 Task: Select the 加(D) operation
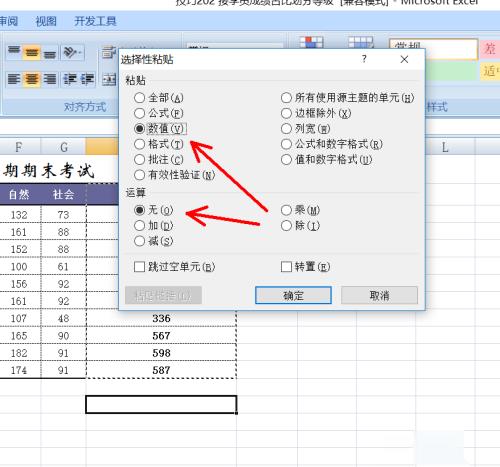click(153, 226)
